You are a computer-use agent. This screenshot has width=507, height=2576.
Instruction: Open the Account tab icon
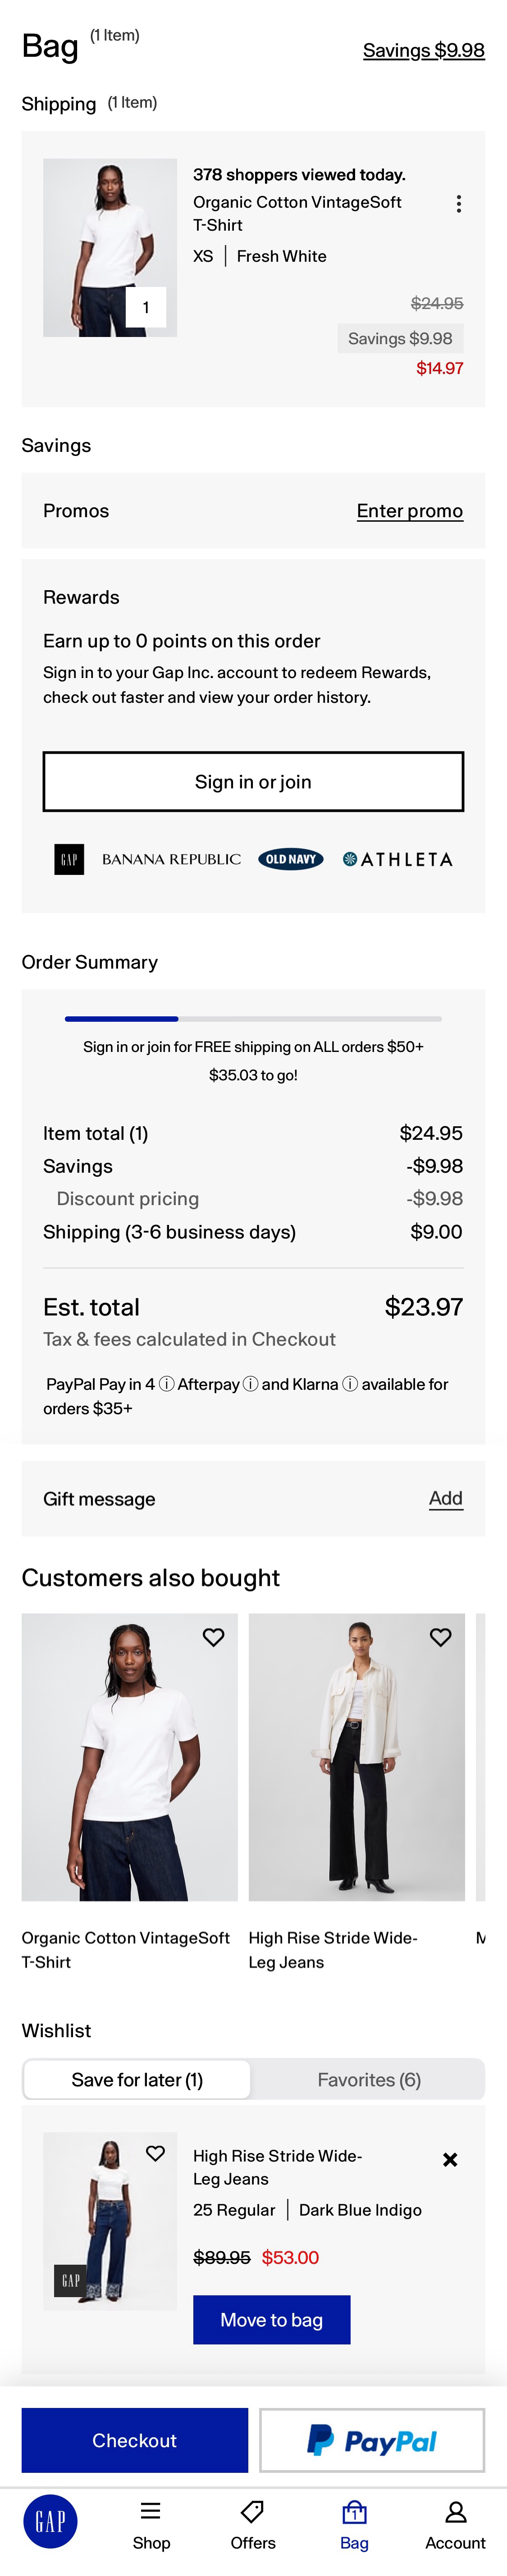[x=455, y=2513]
